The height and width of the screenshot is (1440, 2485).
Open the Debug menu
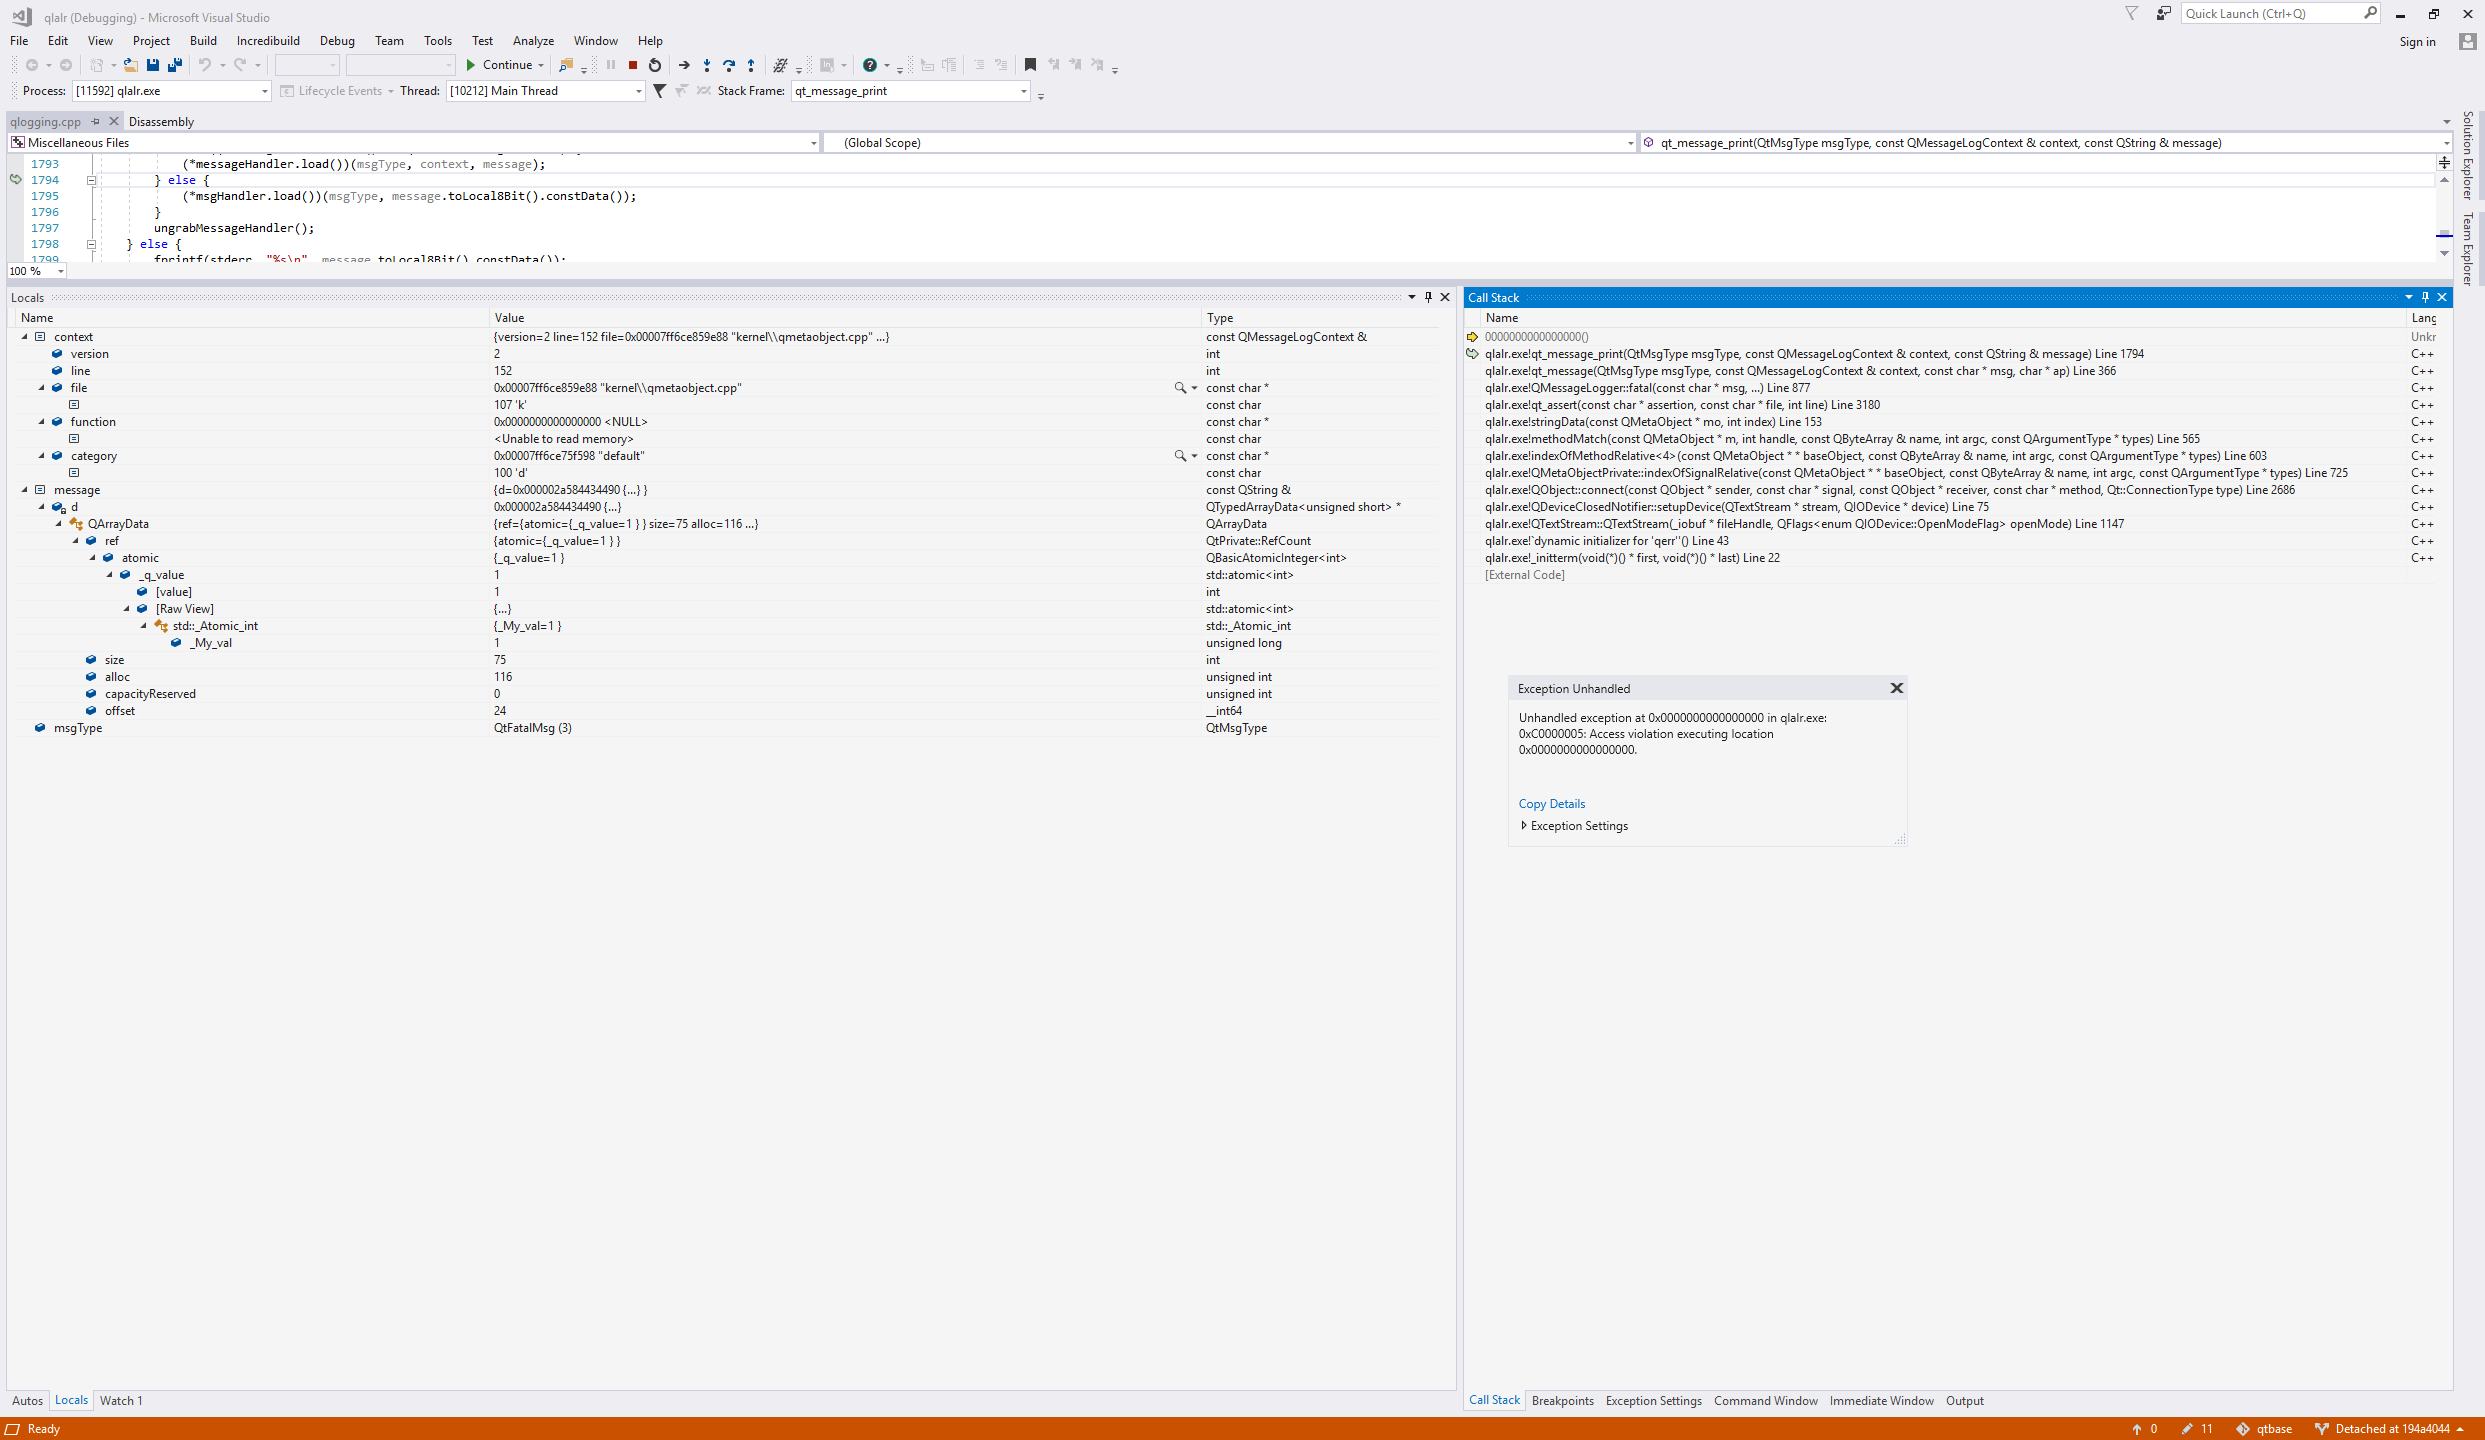point(336,41)
